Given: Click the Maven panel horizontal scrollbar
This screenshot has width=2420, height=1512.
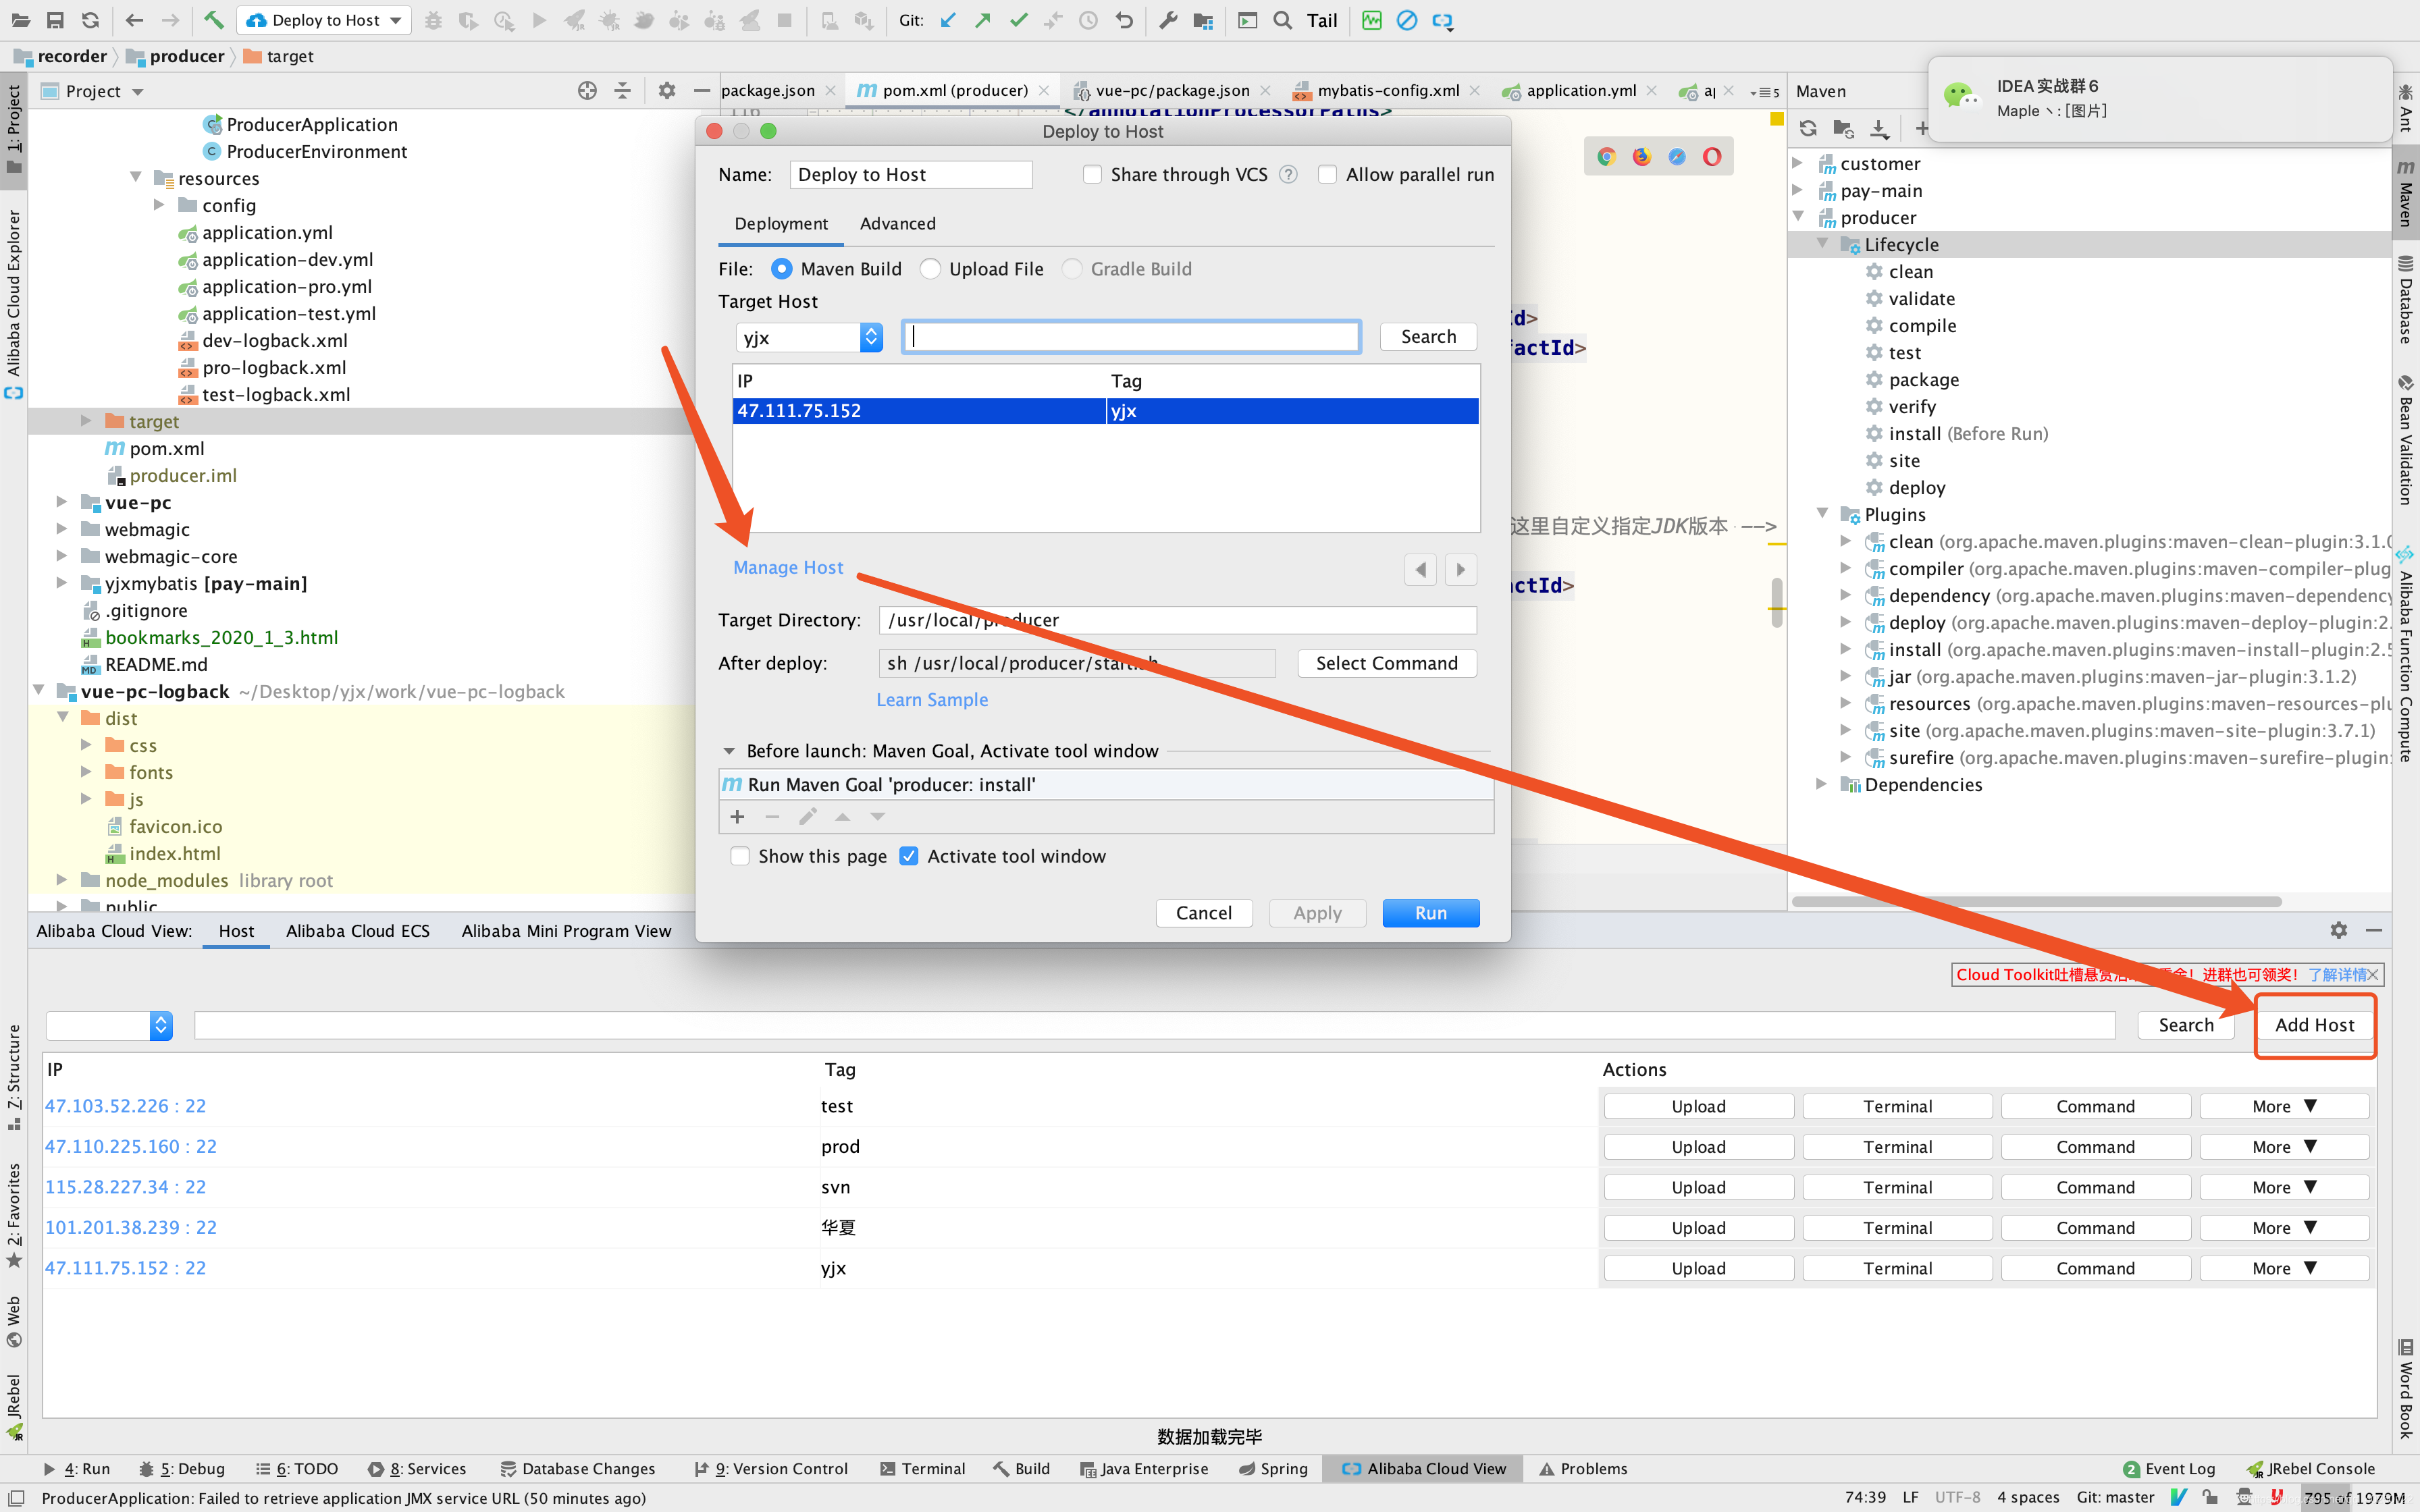Looking at the screenshot, I should point(2037,901).
